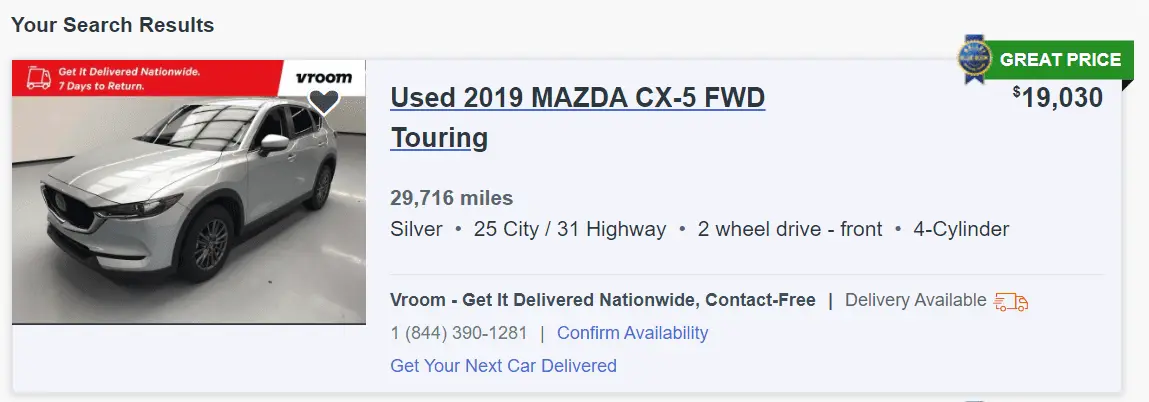The image size is (1149, 402).
Task: Open the silver Mazda CX-5 photo
Action: pos(188,209)
